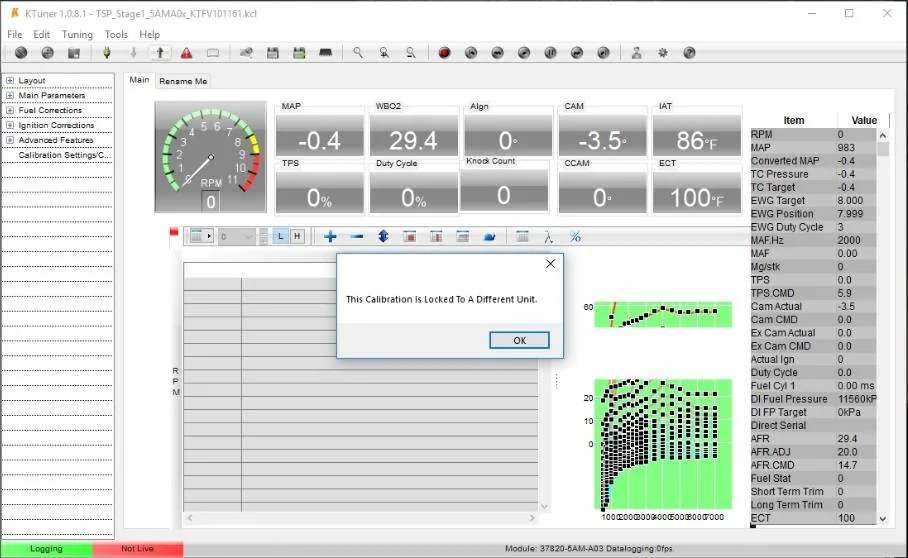Click the Pause datalog playback icon
The image size is (908, 558).
550,53
